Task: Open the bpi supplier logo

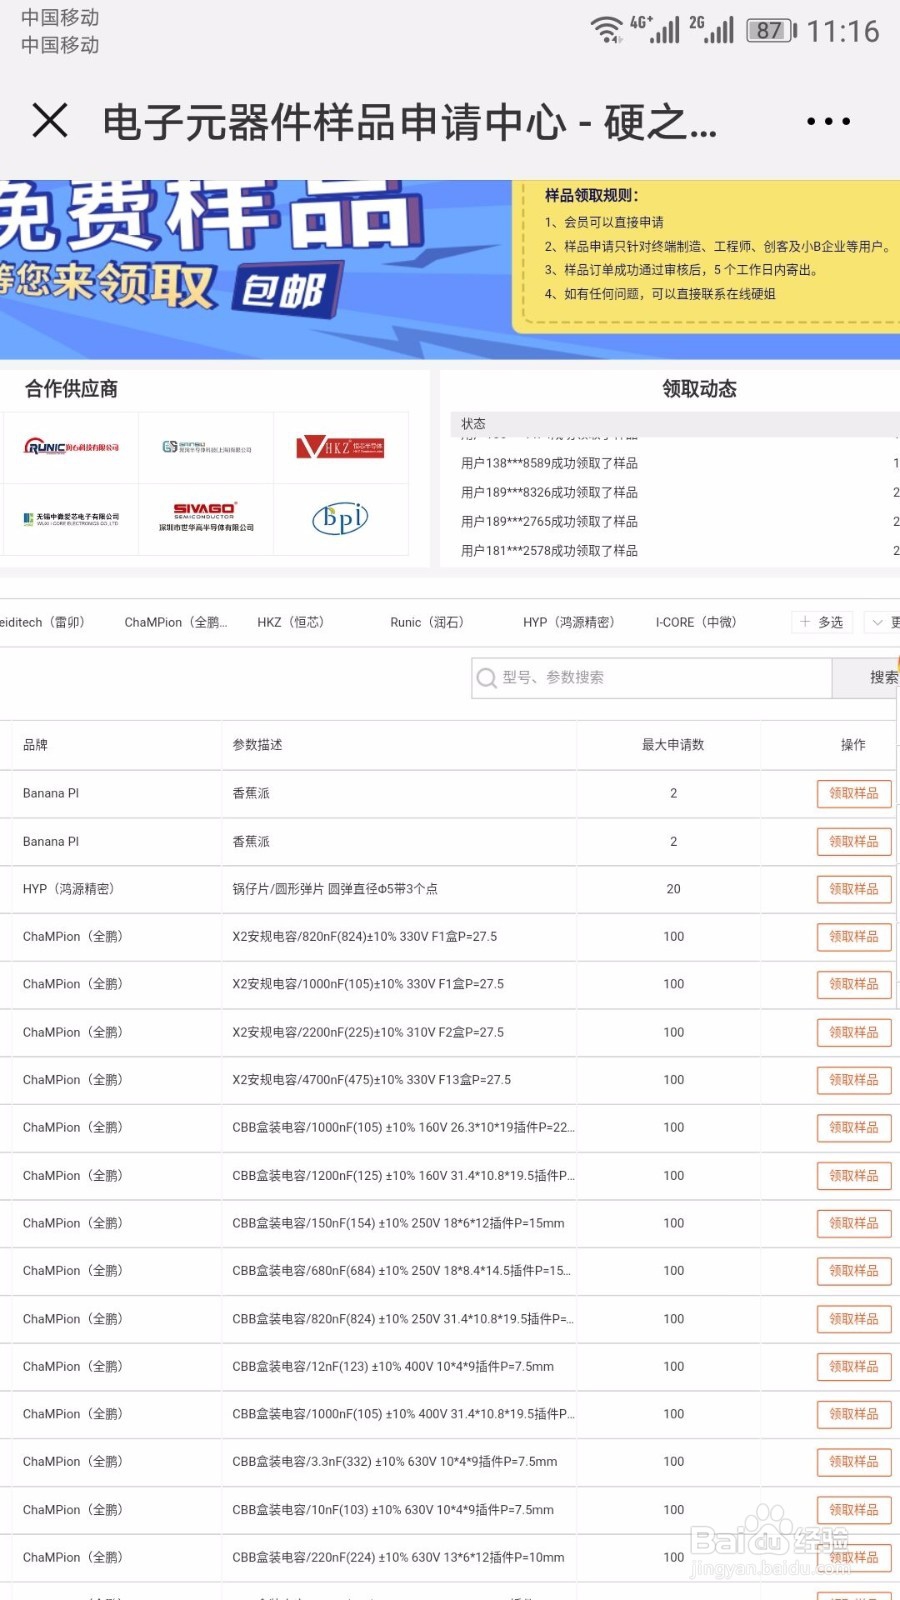Action: coord(341,518)
